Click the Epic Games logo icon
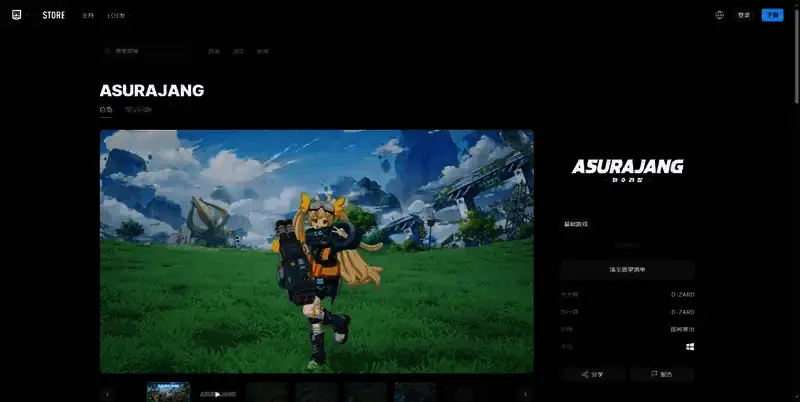Image resolution: width=800 pixels, height=402 pixels. coord(18,15)
